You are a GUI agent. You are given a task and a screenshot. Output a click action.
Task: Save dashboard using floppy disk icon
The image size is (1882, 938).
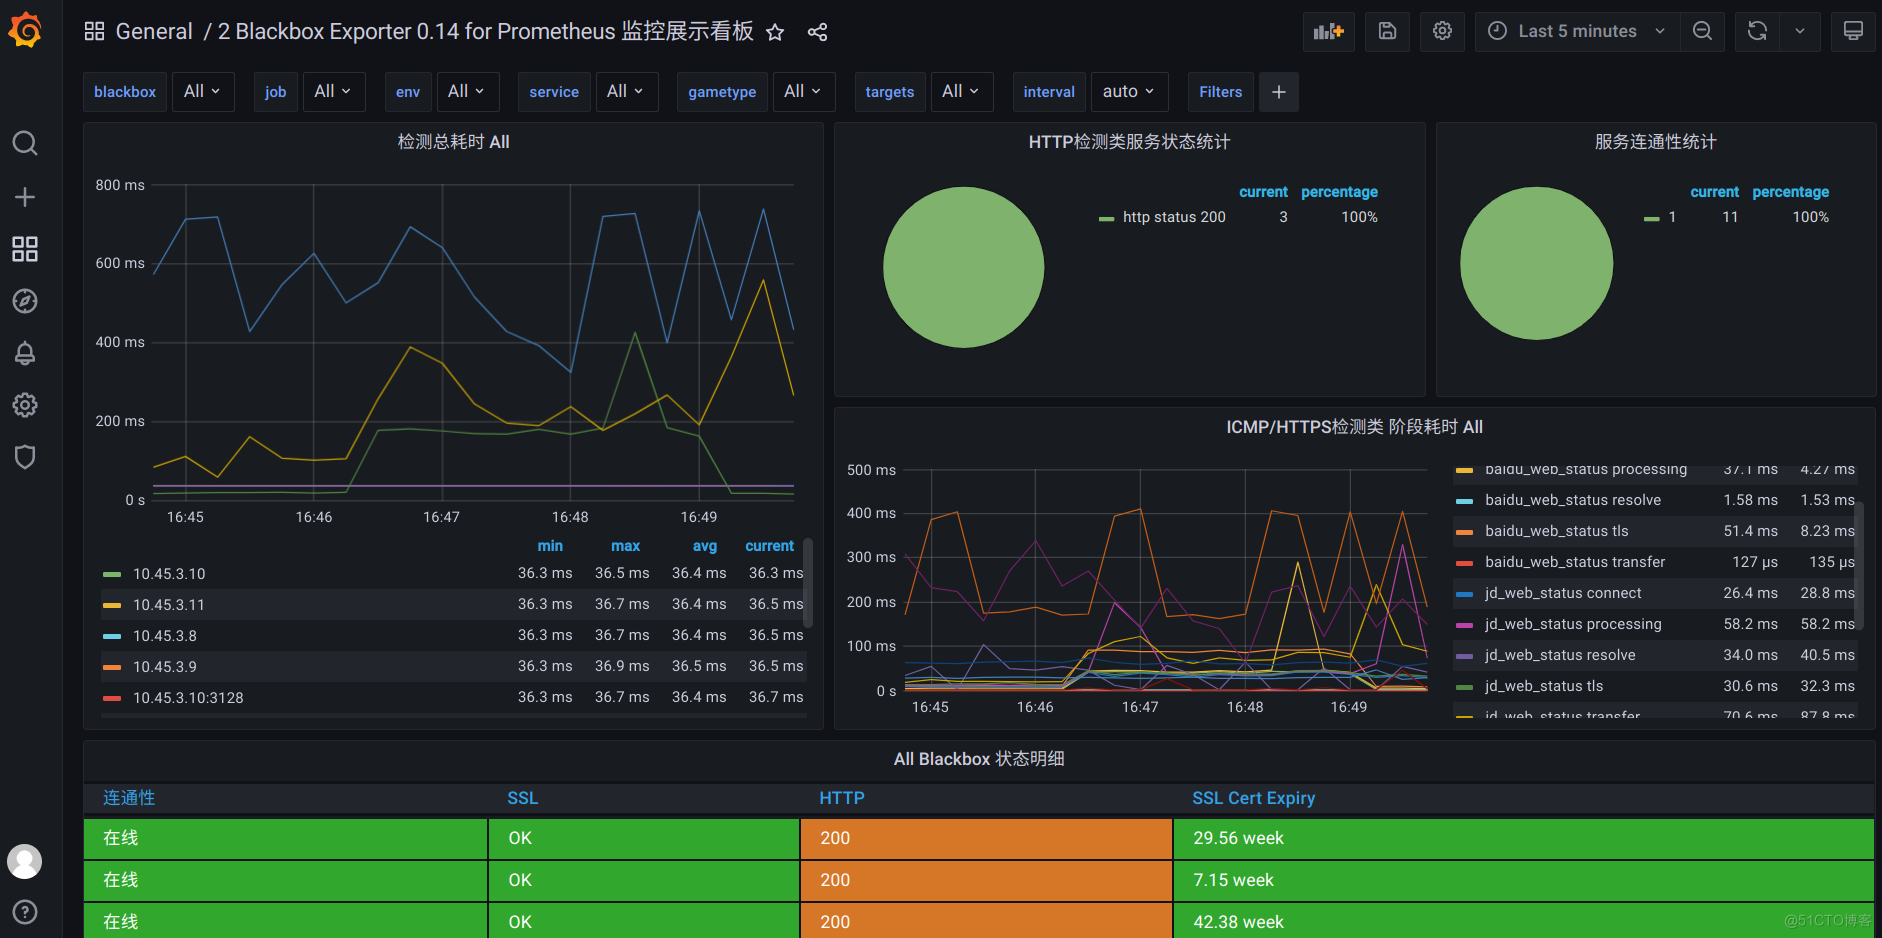coord(1387,32)
